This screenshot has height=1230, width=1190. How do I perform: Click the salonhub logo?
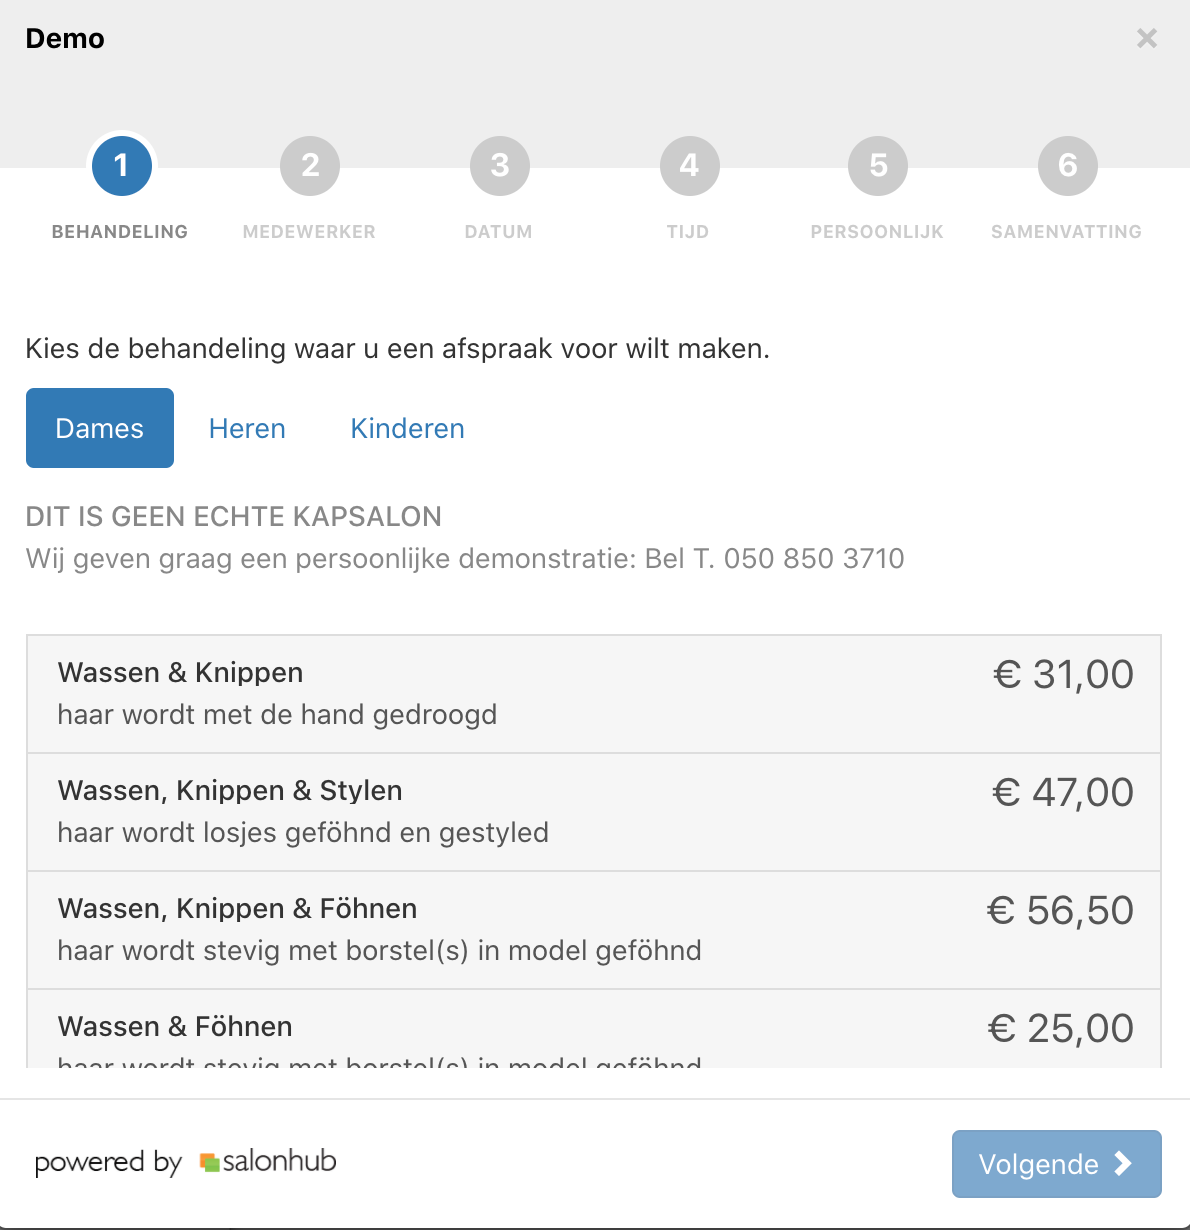[268, 1162]
